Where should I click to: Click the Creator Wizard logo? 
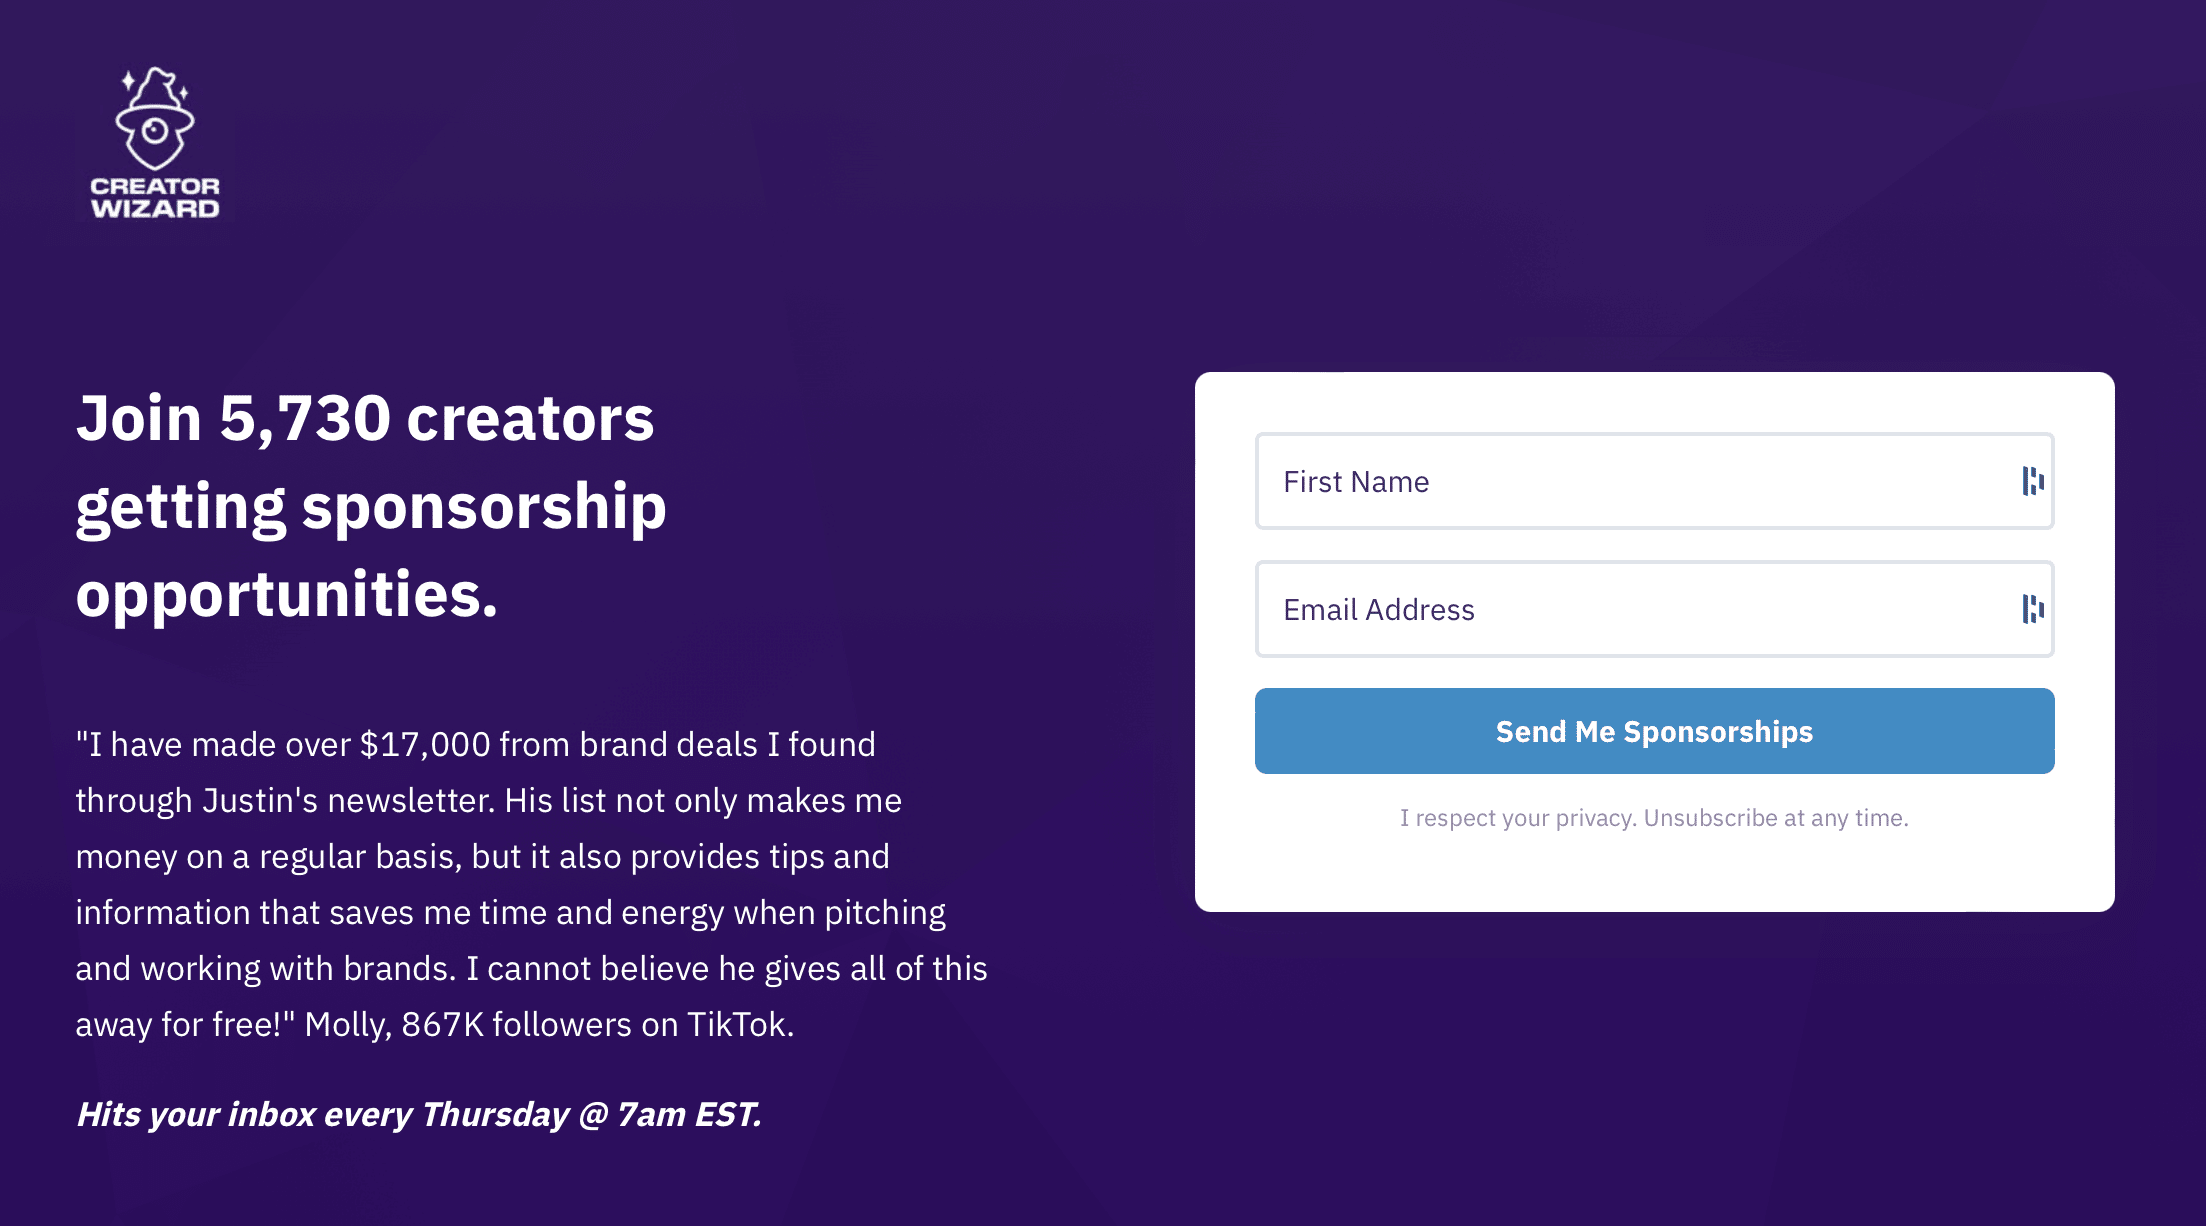pyautogui.click(x=155, y=143)
